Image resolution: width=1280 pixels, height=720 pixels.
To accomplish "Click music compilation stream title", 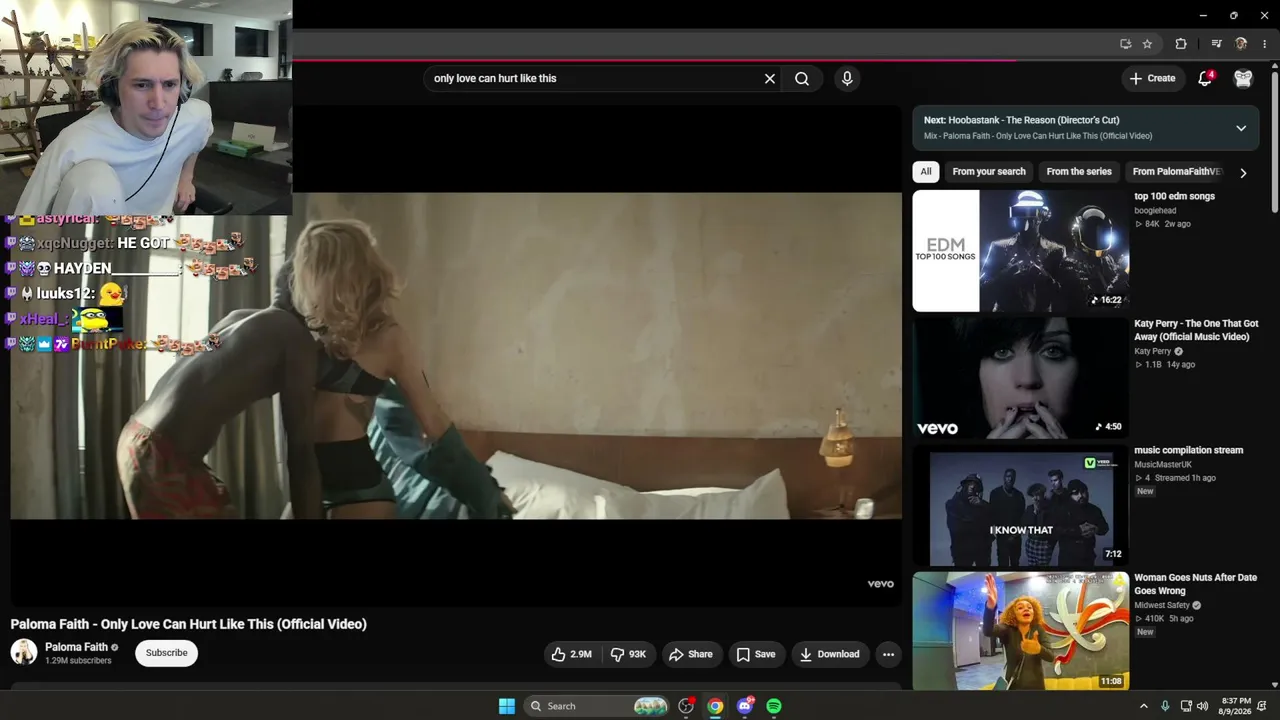I will tap(1189, 451).
